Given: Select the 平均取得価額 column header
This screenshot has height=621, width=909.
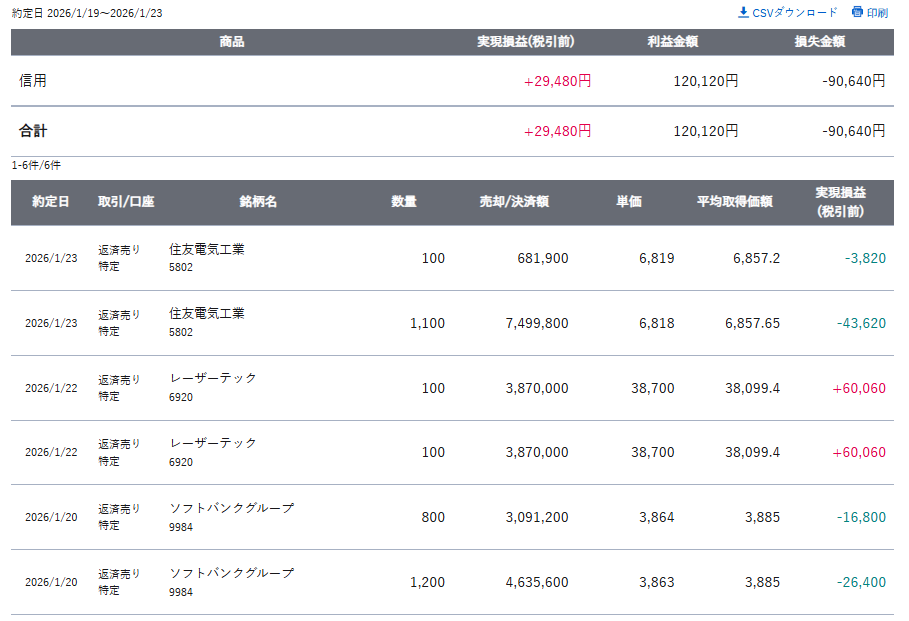Looking at the screenshot, I should (734, 202).
